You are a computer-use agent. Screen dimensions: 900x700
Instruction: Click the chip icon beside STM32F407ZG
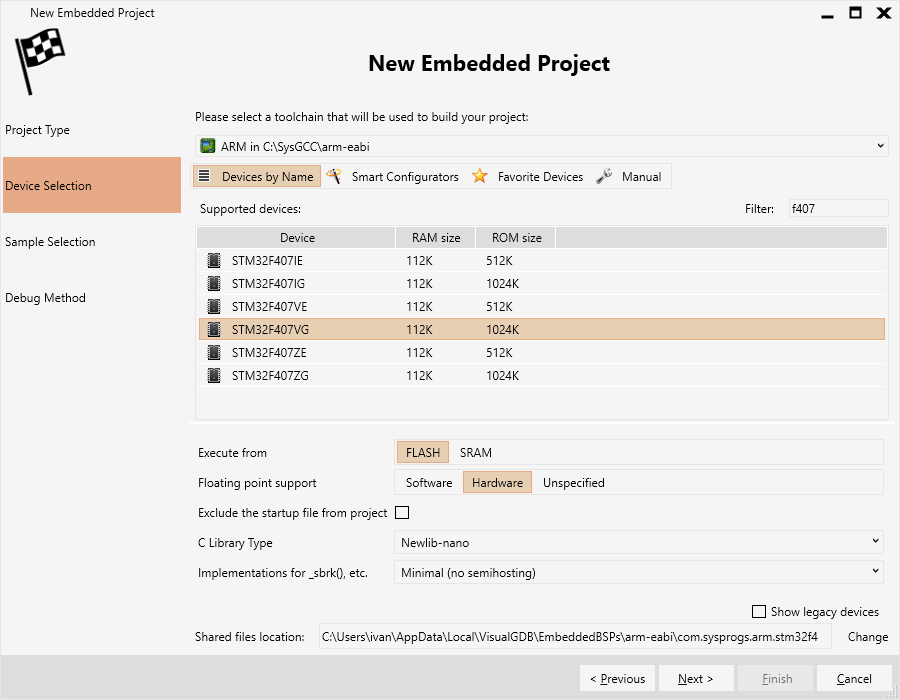tap(214, 375)
